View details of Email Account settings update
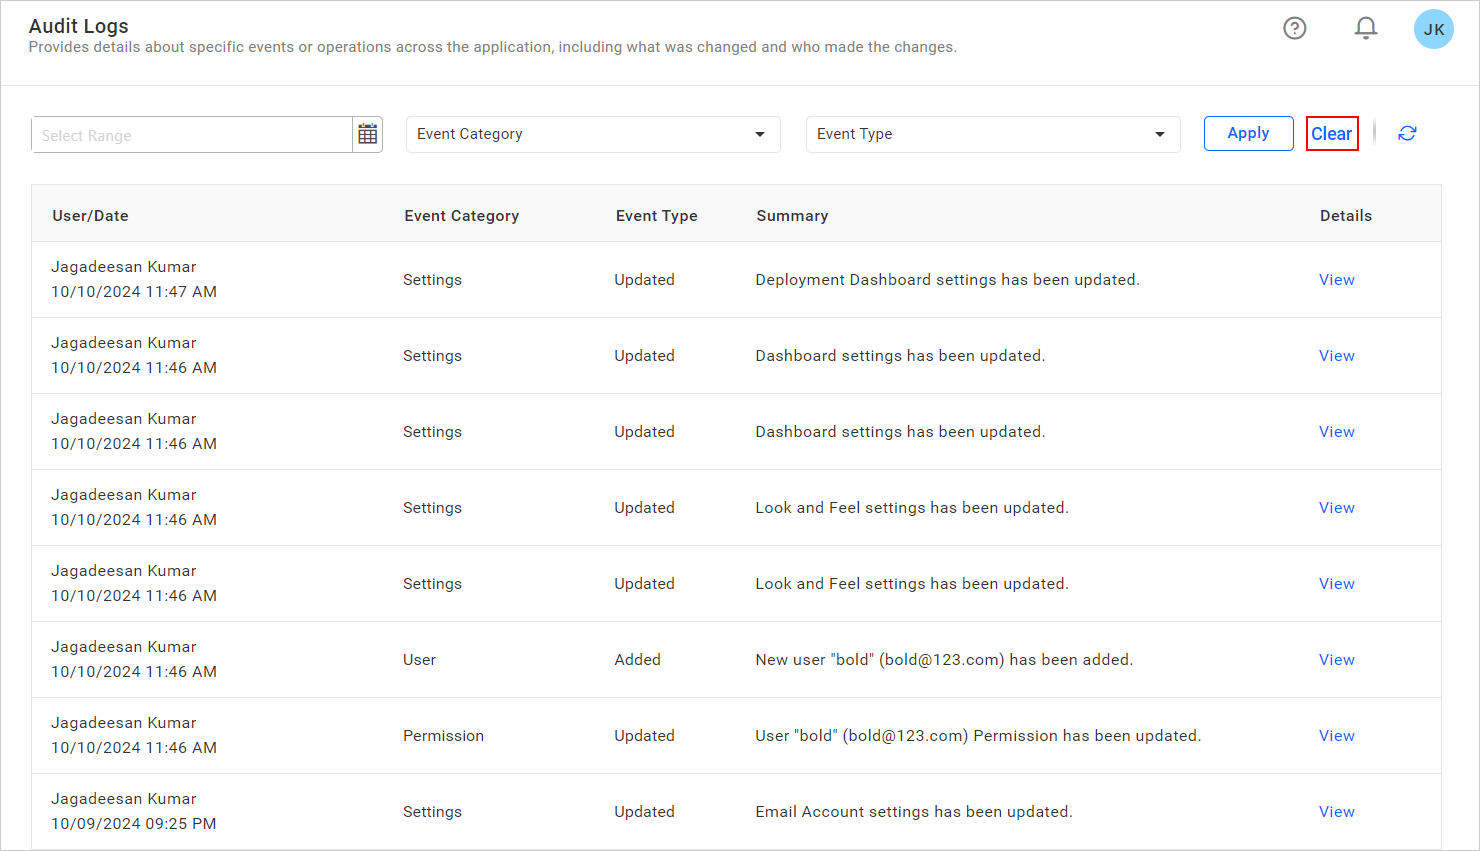The image size is (1480, 851). [x=1336, y=812]
